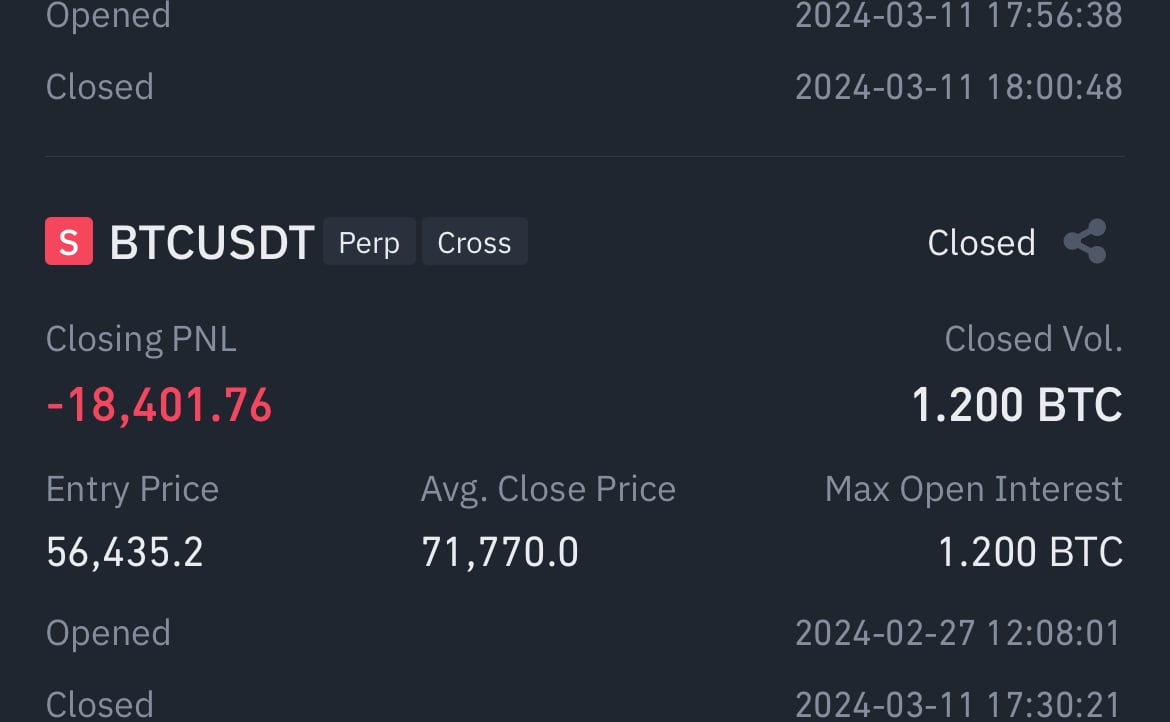Viewport: 1170px width, 722px height.
Task: Click the Entry Price label
Action: tap(132, 489)
